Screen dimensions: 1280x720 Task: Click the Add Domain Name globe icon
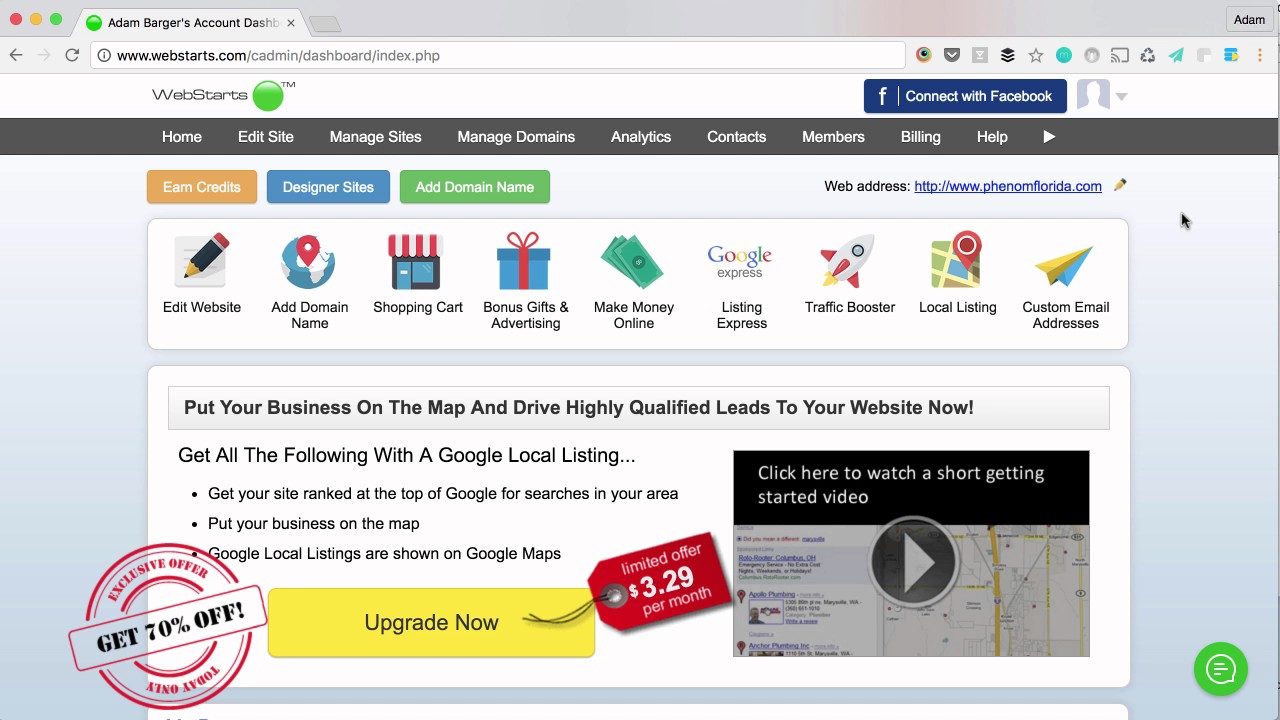(309, 262)
